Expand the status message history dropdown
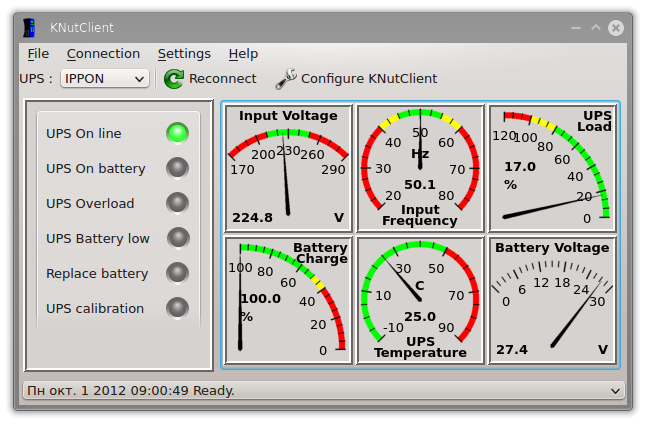Image resolution: width=646 pixels, height=424 pixels. (x=614, y=390)
